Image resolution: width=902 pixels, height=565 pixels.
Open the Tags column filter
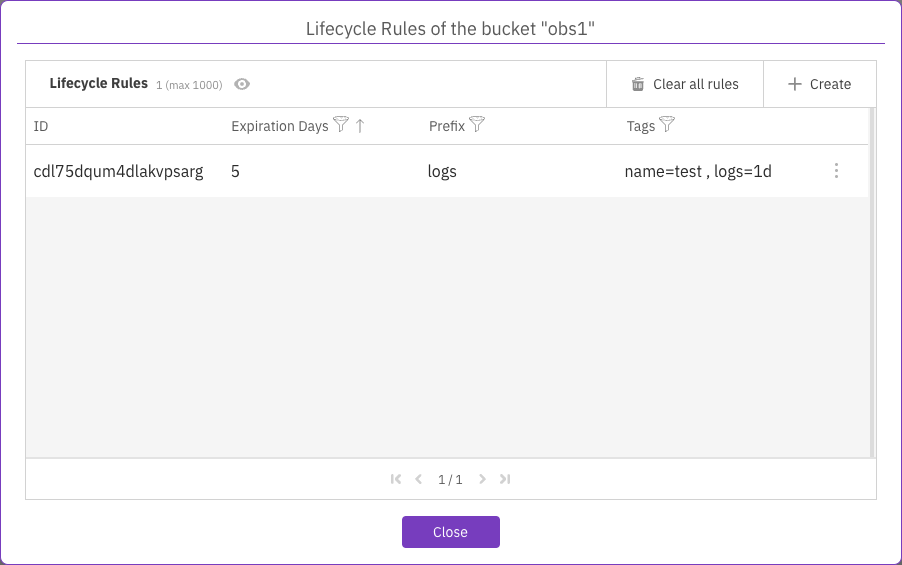(x=667, y=125)
